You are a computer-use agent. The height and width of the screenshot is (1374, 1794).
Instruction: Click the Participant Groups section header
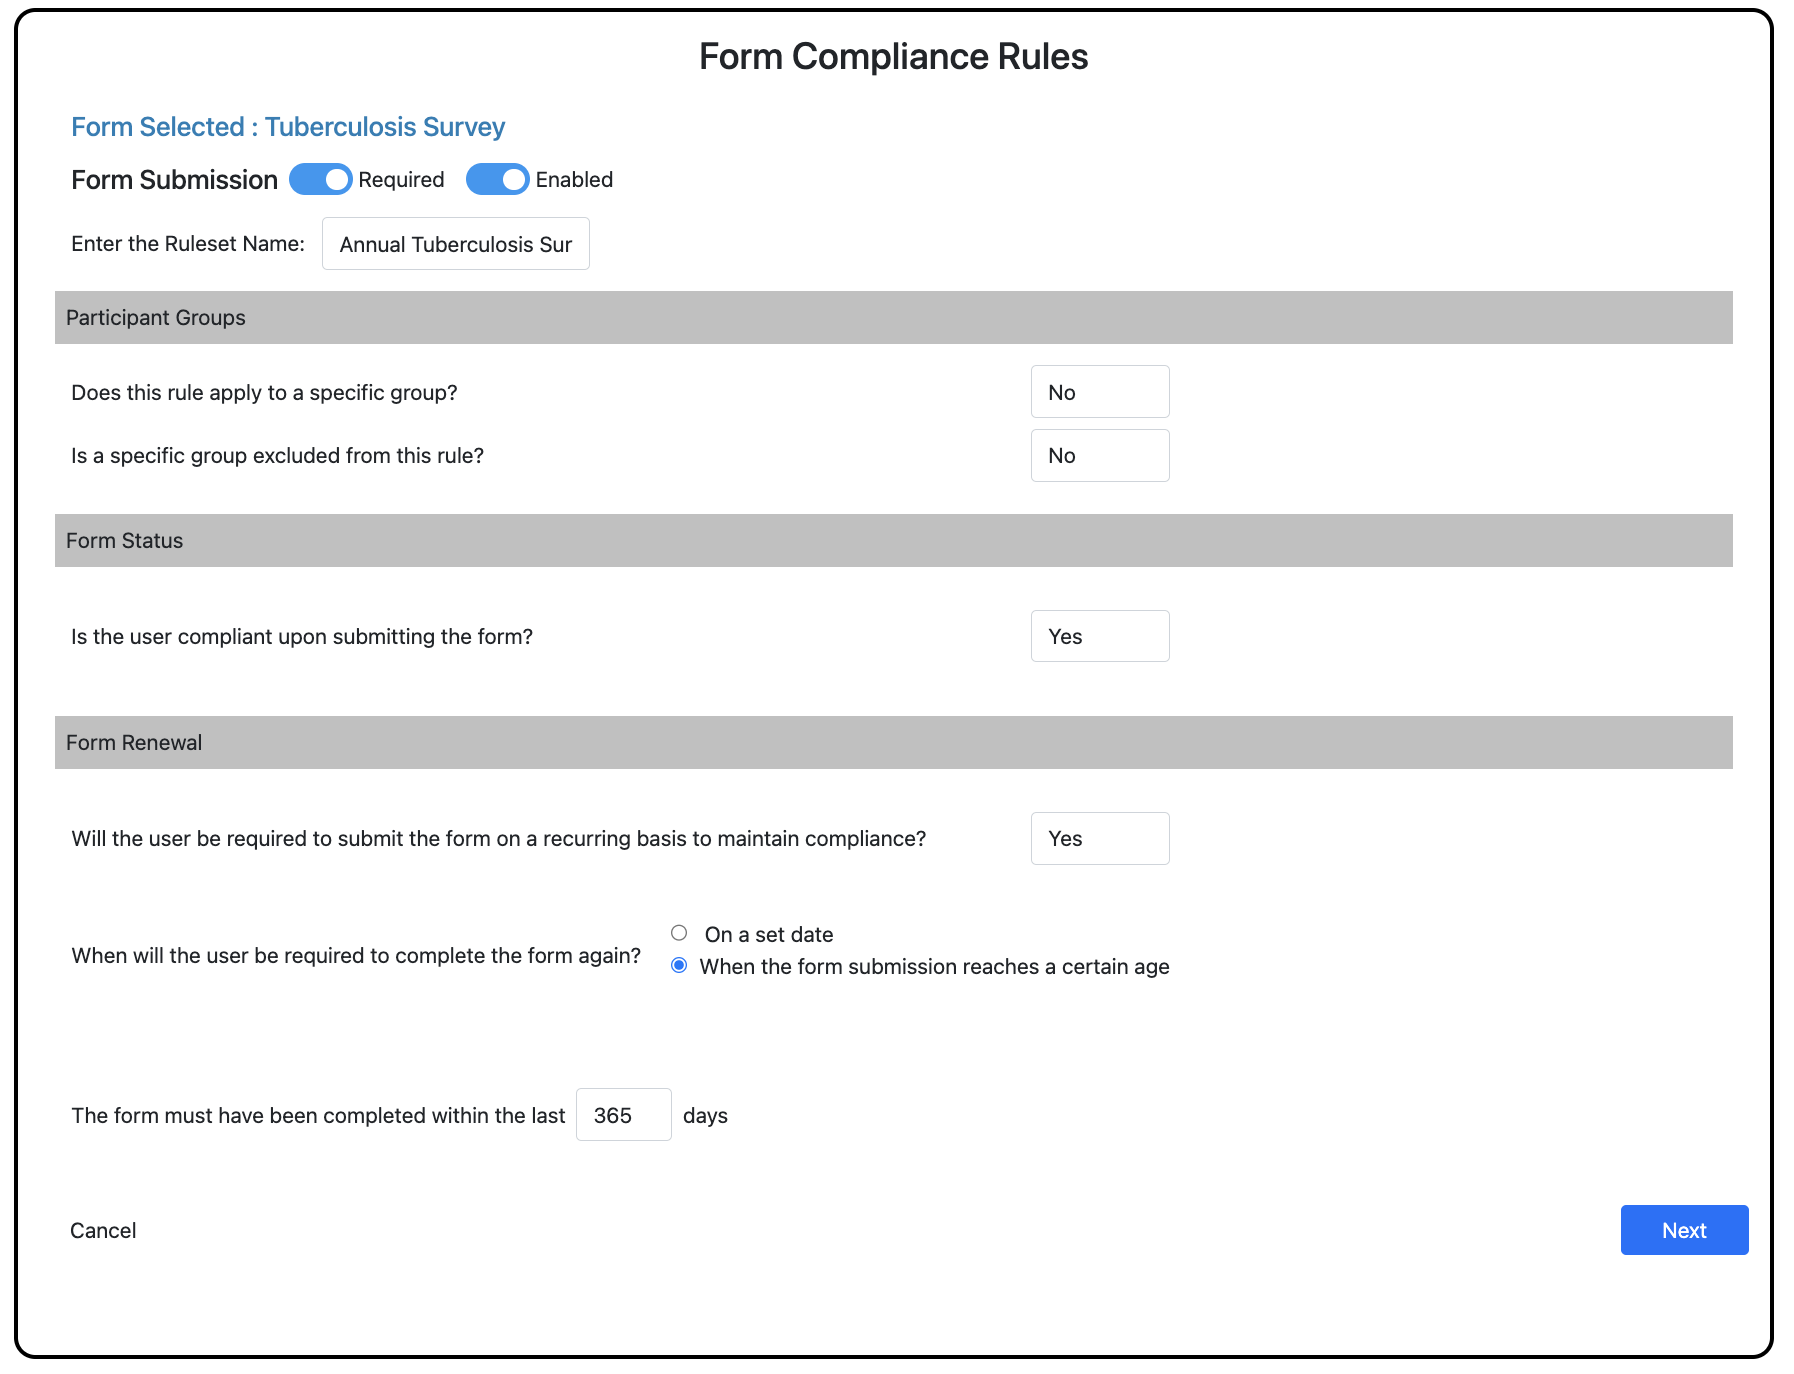tap(156, 318)
